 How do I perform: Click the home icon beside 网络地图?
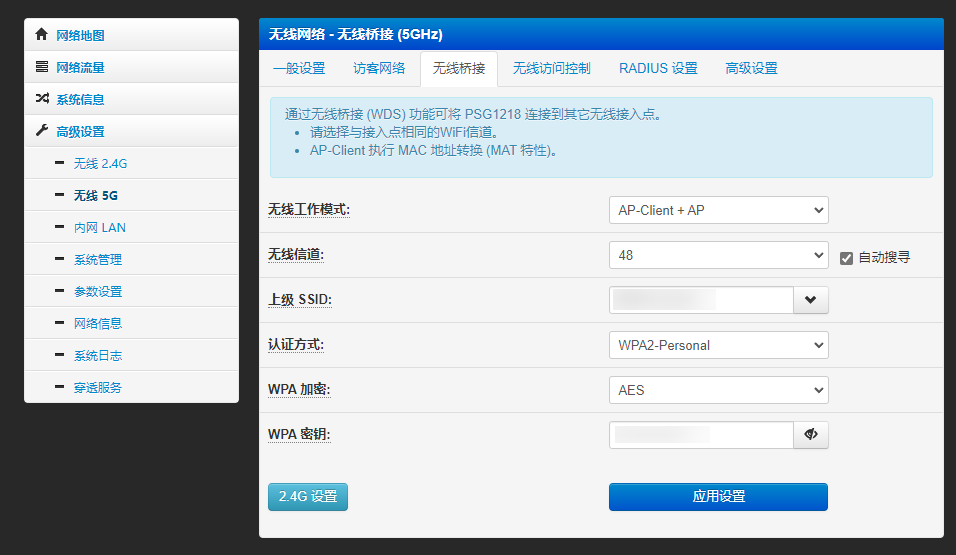coord(41,35)
